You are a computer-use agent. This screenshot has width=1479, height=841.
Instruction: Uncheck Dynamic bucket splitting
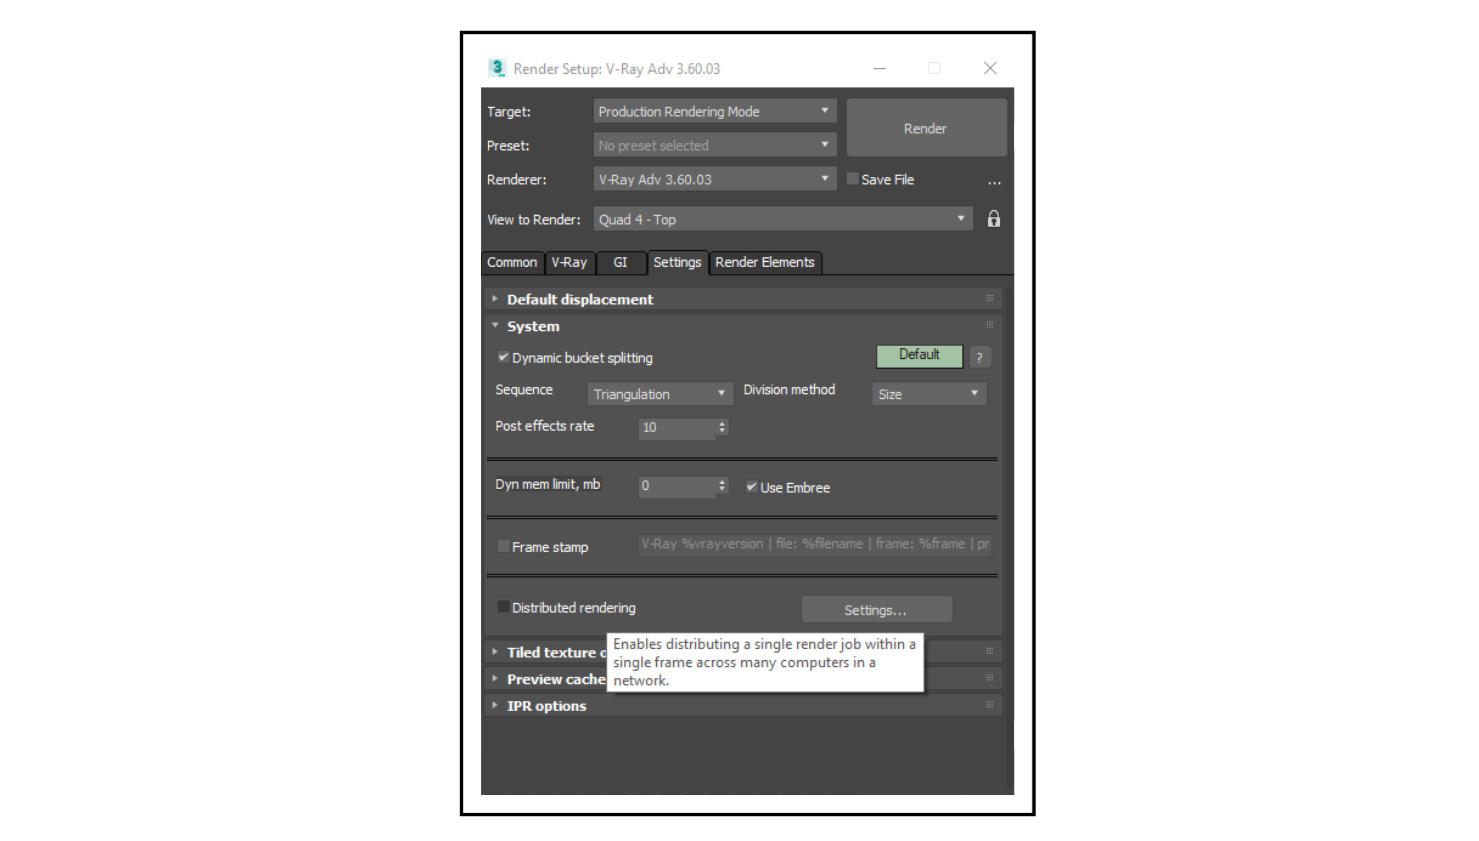click(x=503, y=357)
